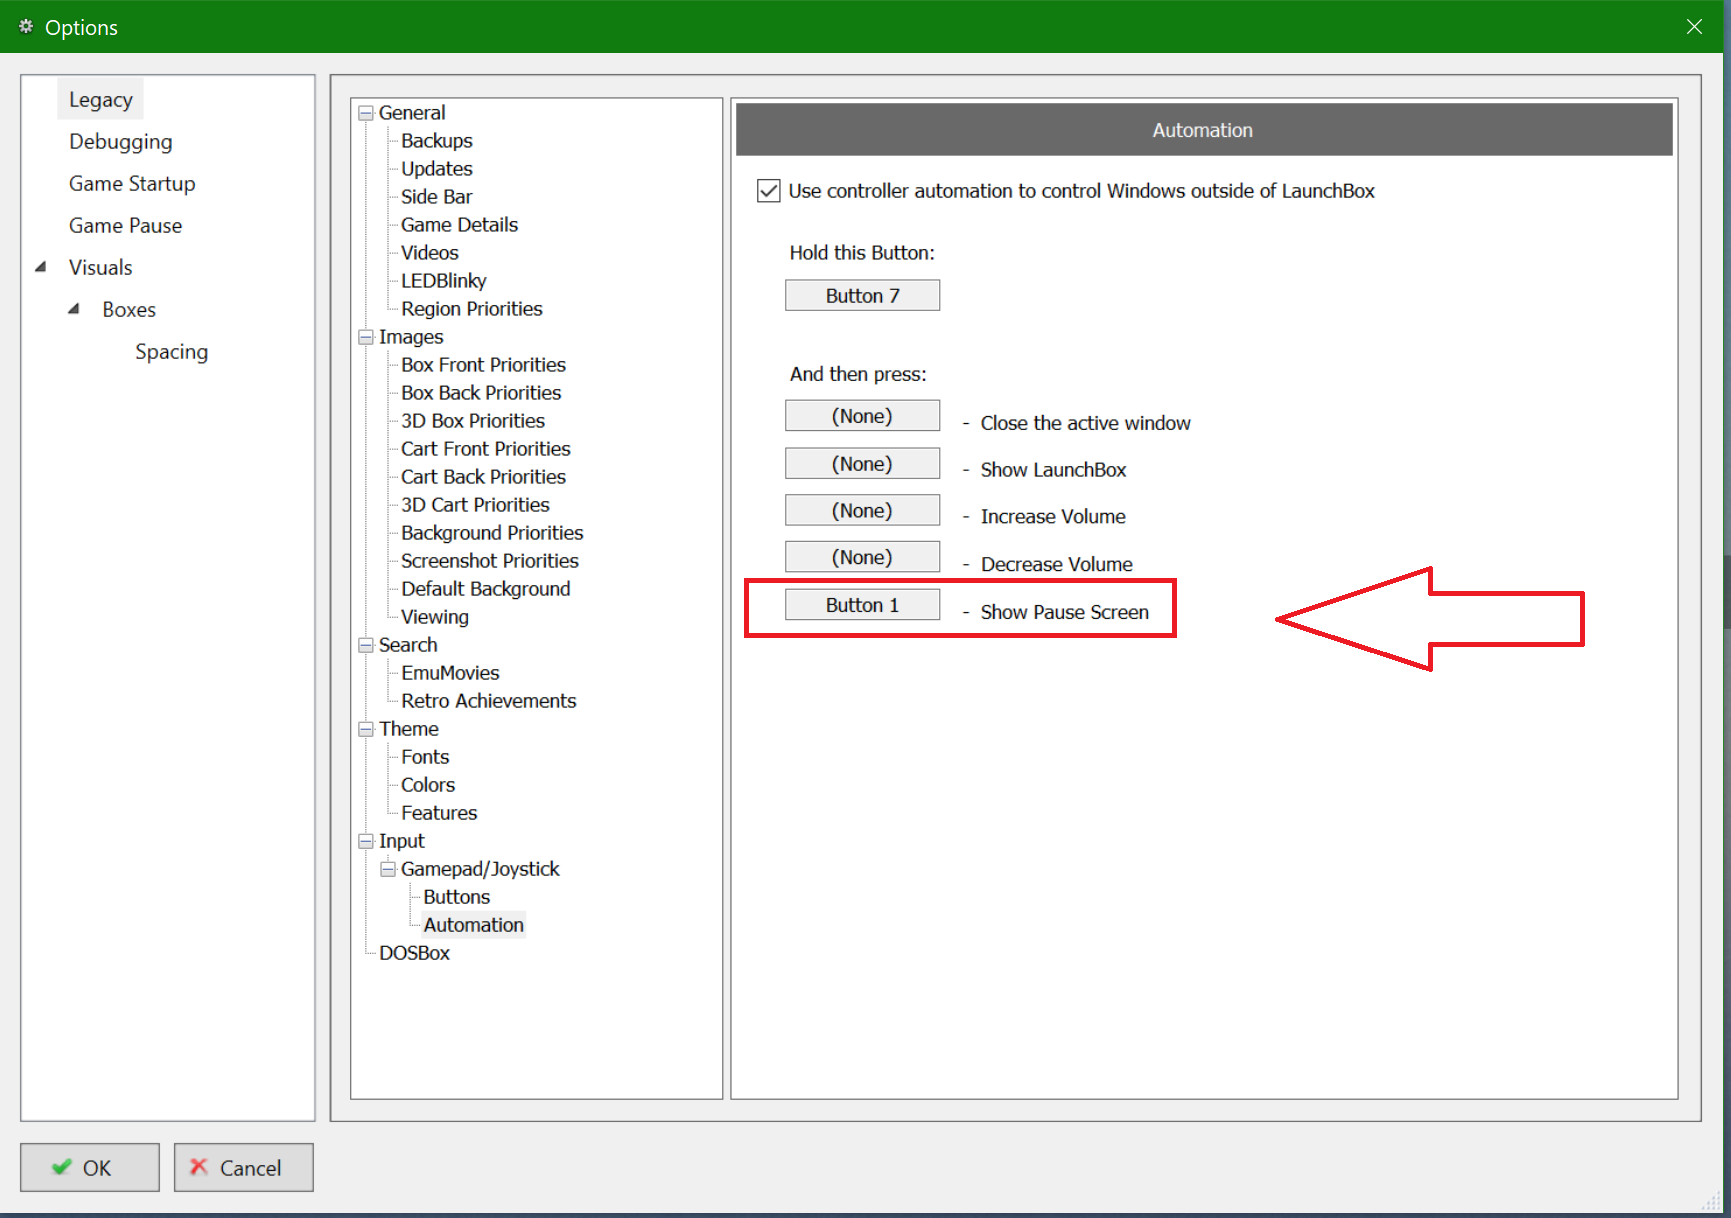Screen dimensions: 1731x1218
Task: Select Side Bar in the tree
Action: pos(437,197)
